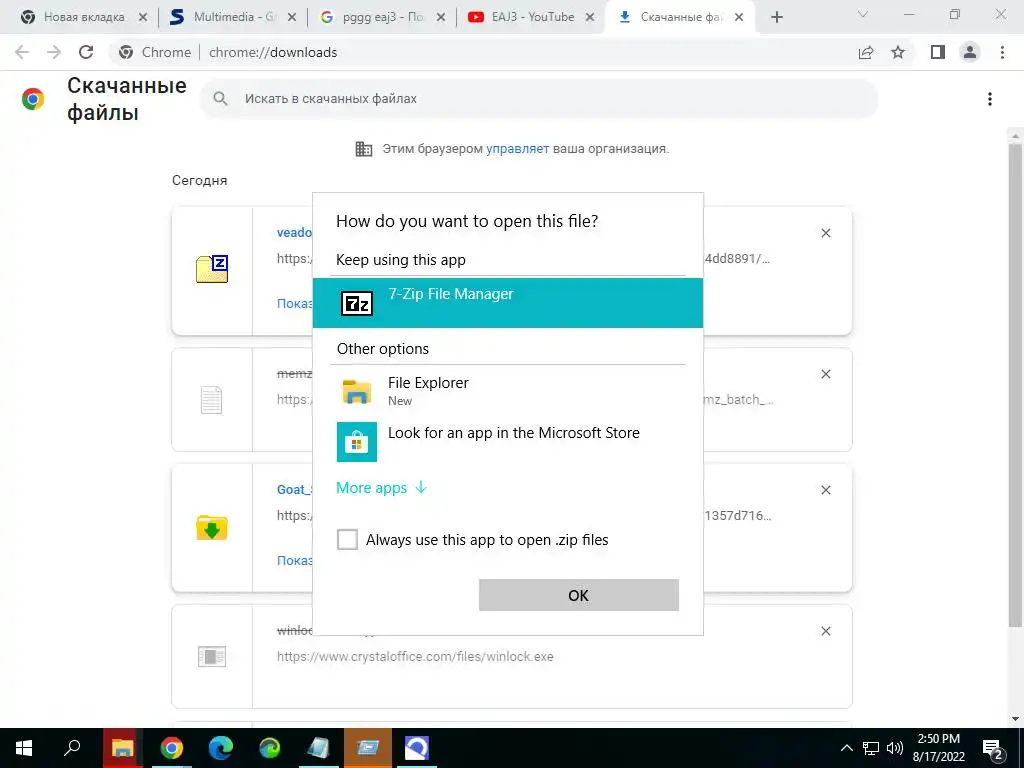Open tab search dropdown arrow
Viewport: 1024px width, 768px height.
(x=863, y=14)
